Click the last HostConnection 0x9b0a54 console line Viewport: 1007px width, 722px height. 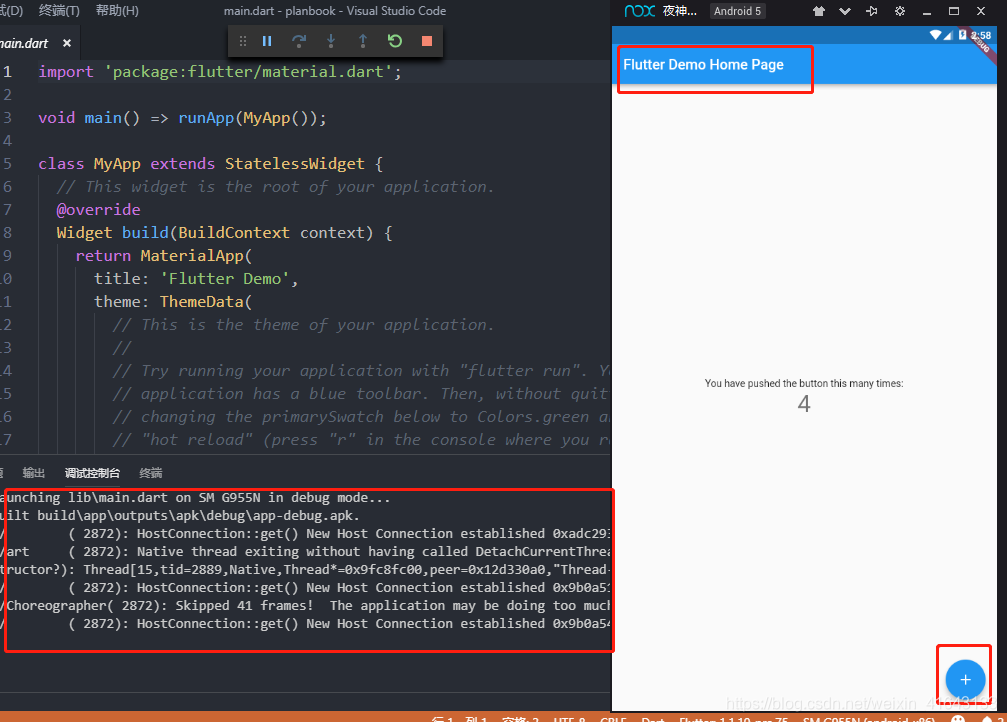click(x=305, y=624)
